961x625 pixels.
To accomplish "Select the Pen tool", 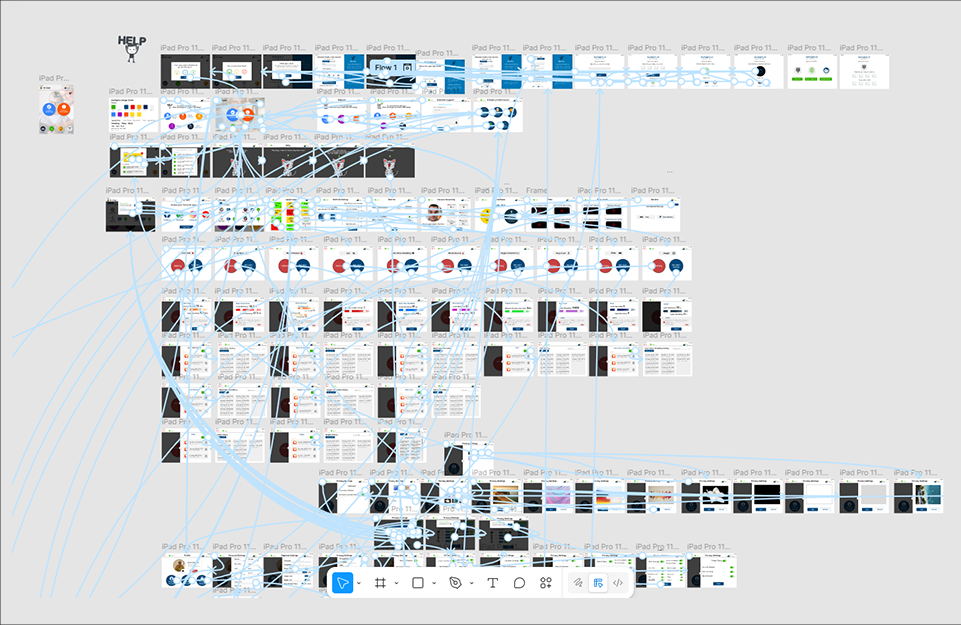I will pos(456,583).
